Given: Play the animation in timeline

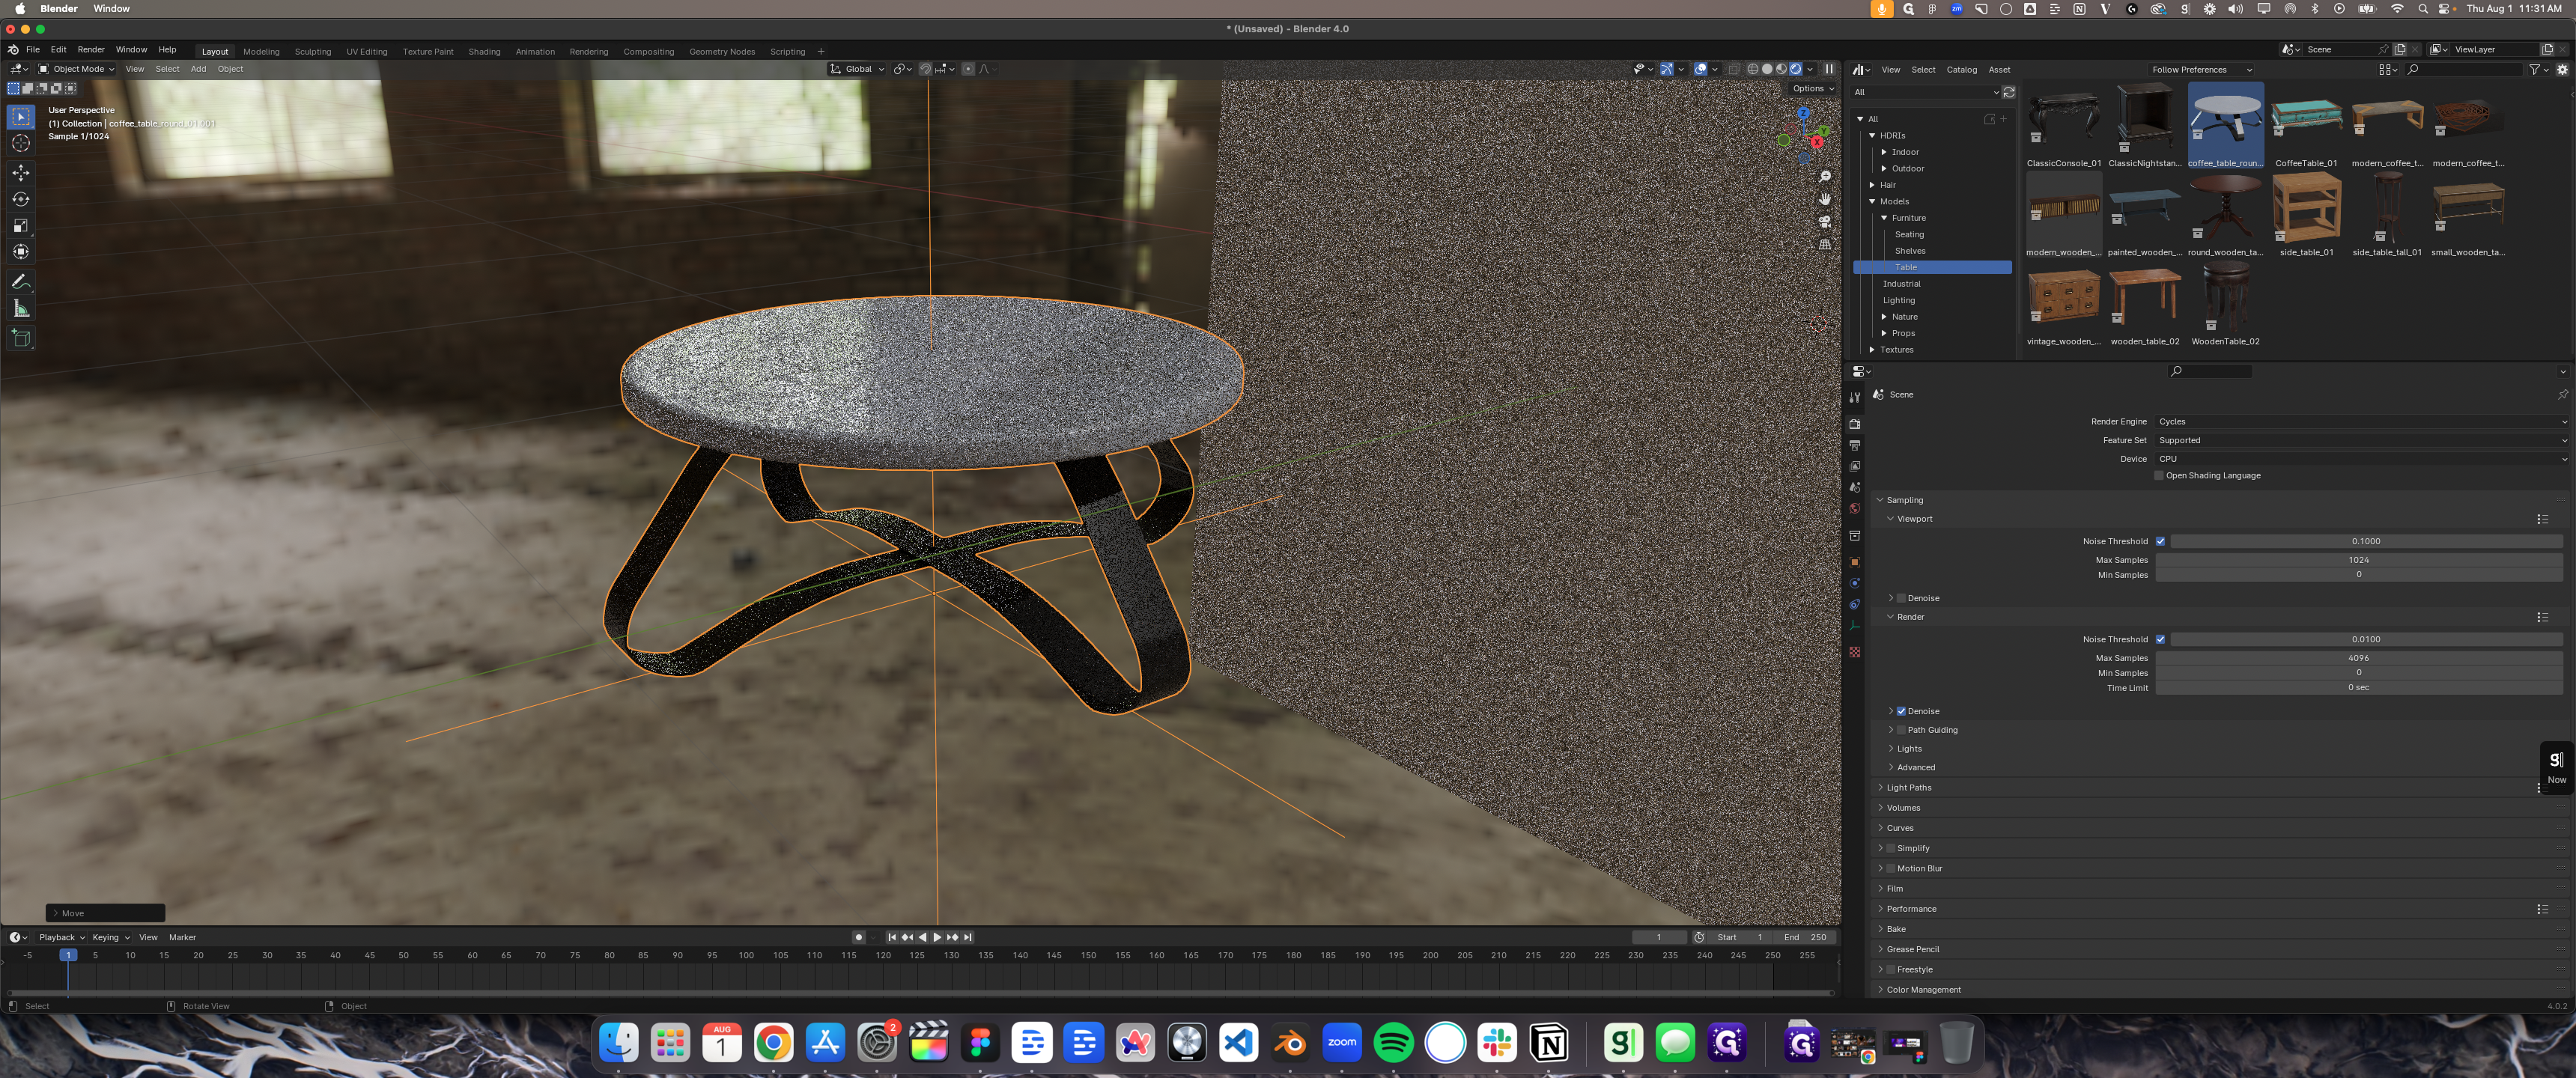Looking at the screenshot, I should tap(937, 937).
